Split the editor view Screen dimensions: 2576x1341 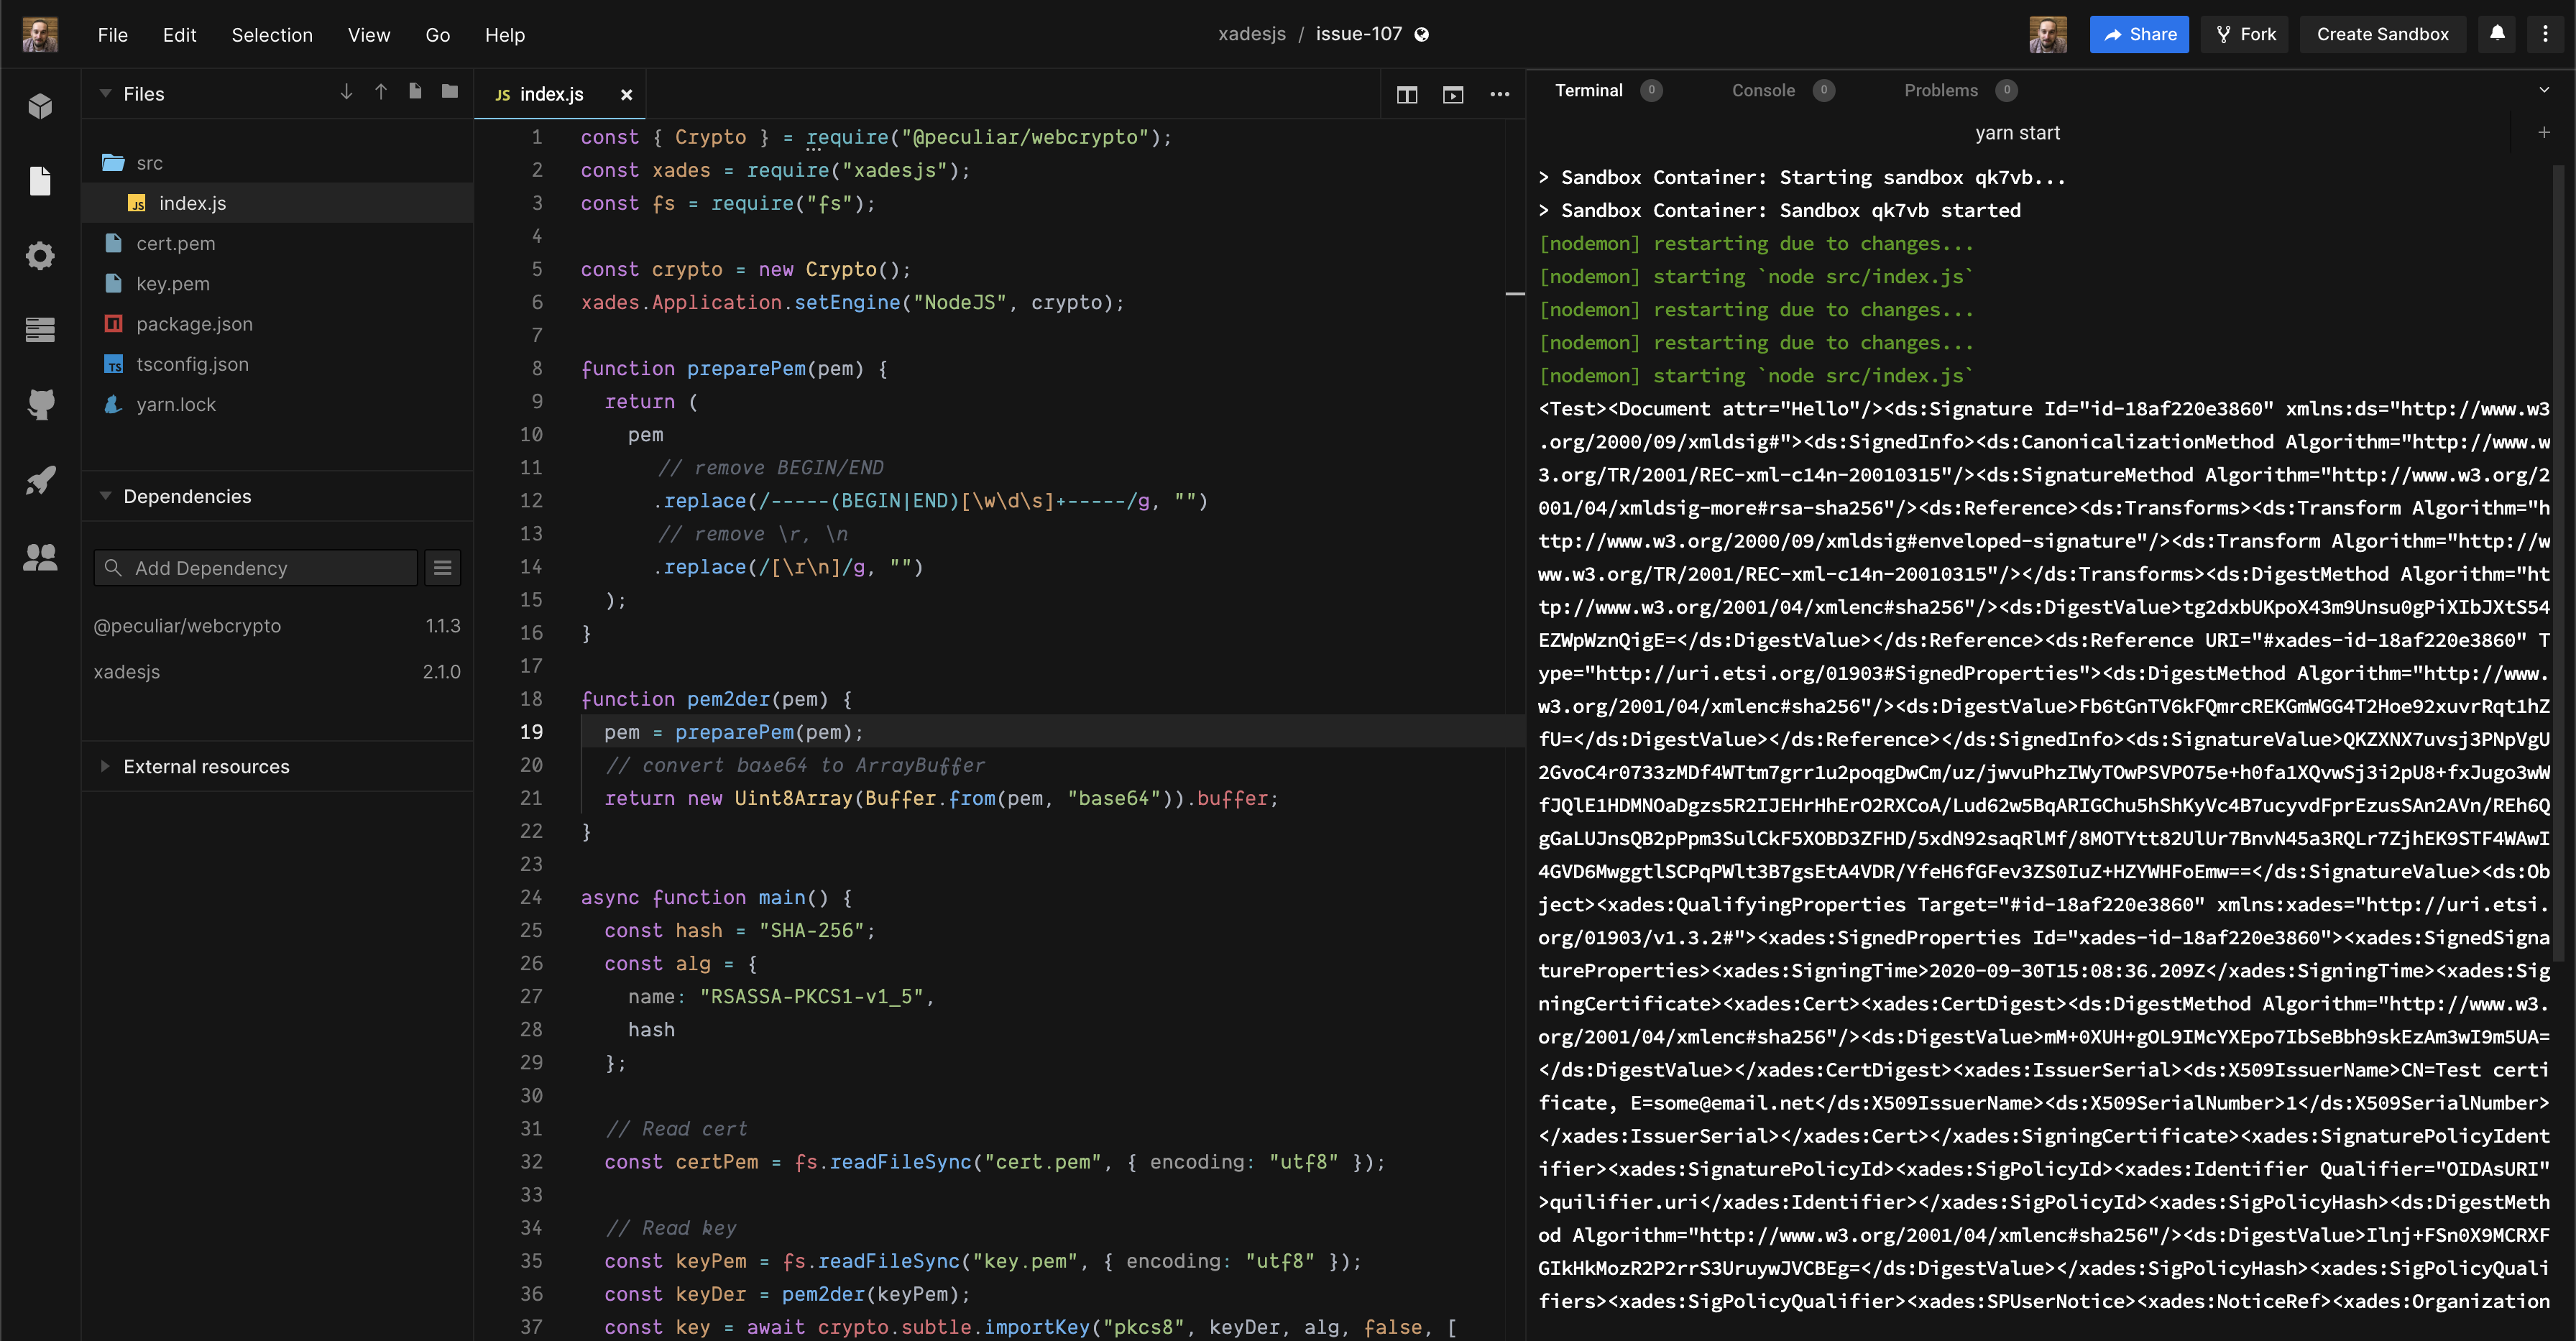pyautogui.click(x=1407, y=94)
